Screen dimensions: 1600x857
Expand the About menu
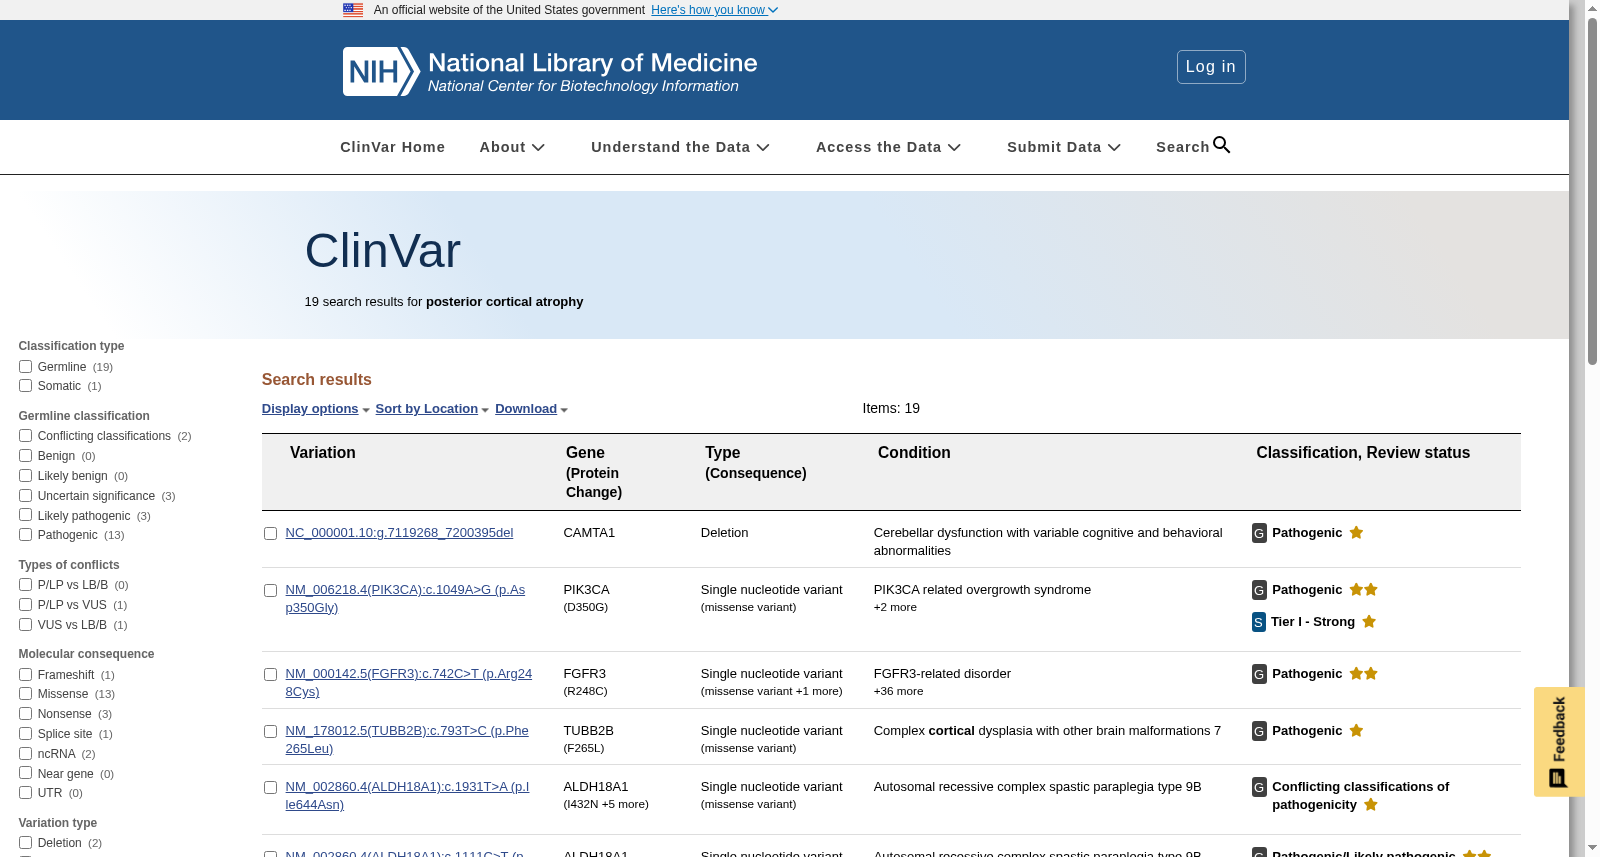click(512, 147)
